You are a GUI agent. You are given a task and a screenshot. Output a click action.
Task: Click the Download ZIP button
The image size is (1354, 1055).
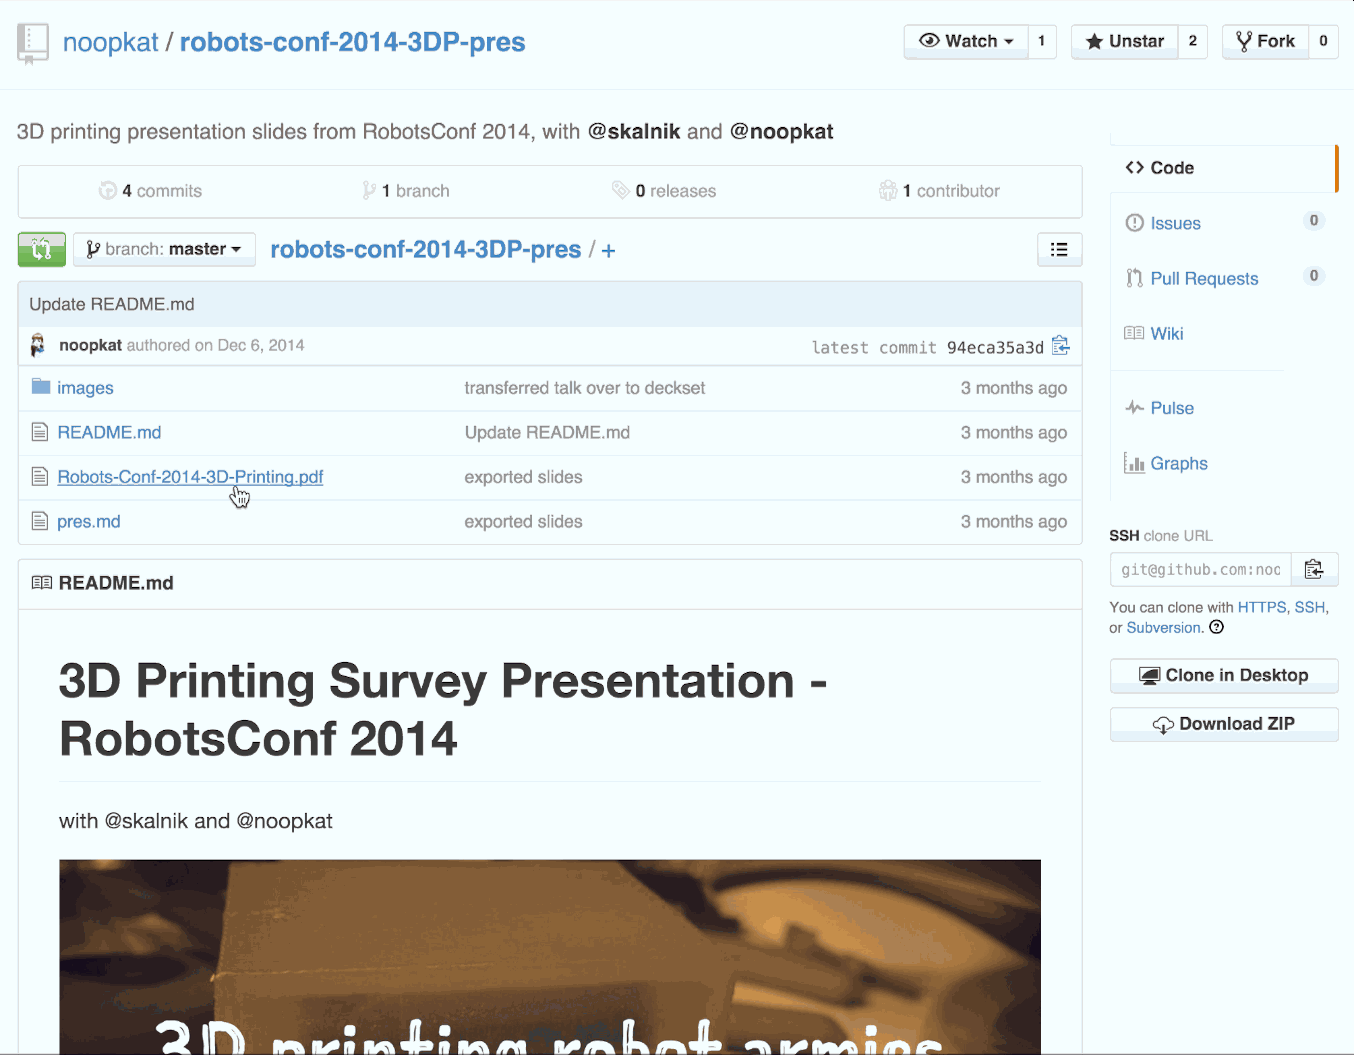[1224, 724]
